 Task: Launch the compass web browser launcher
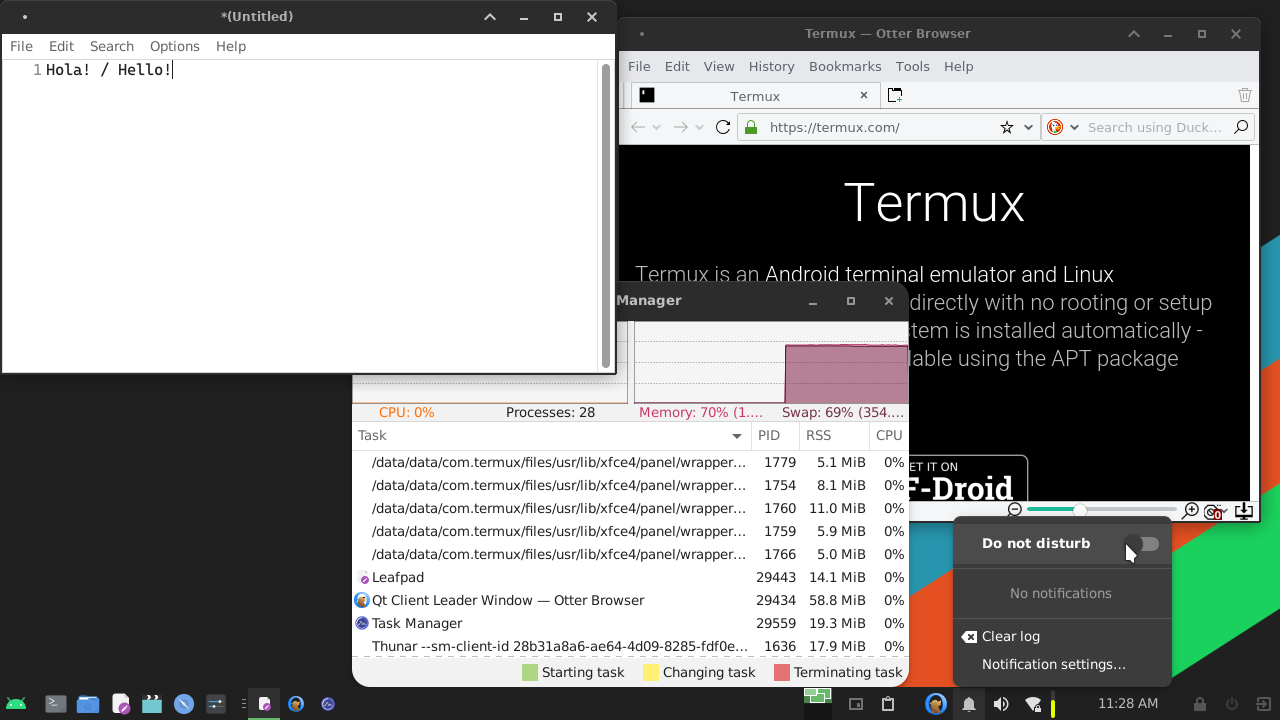click(x=184, y=704)
